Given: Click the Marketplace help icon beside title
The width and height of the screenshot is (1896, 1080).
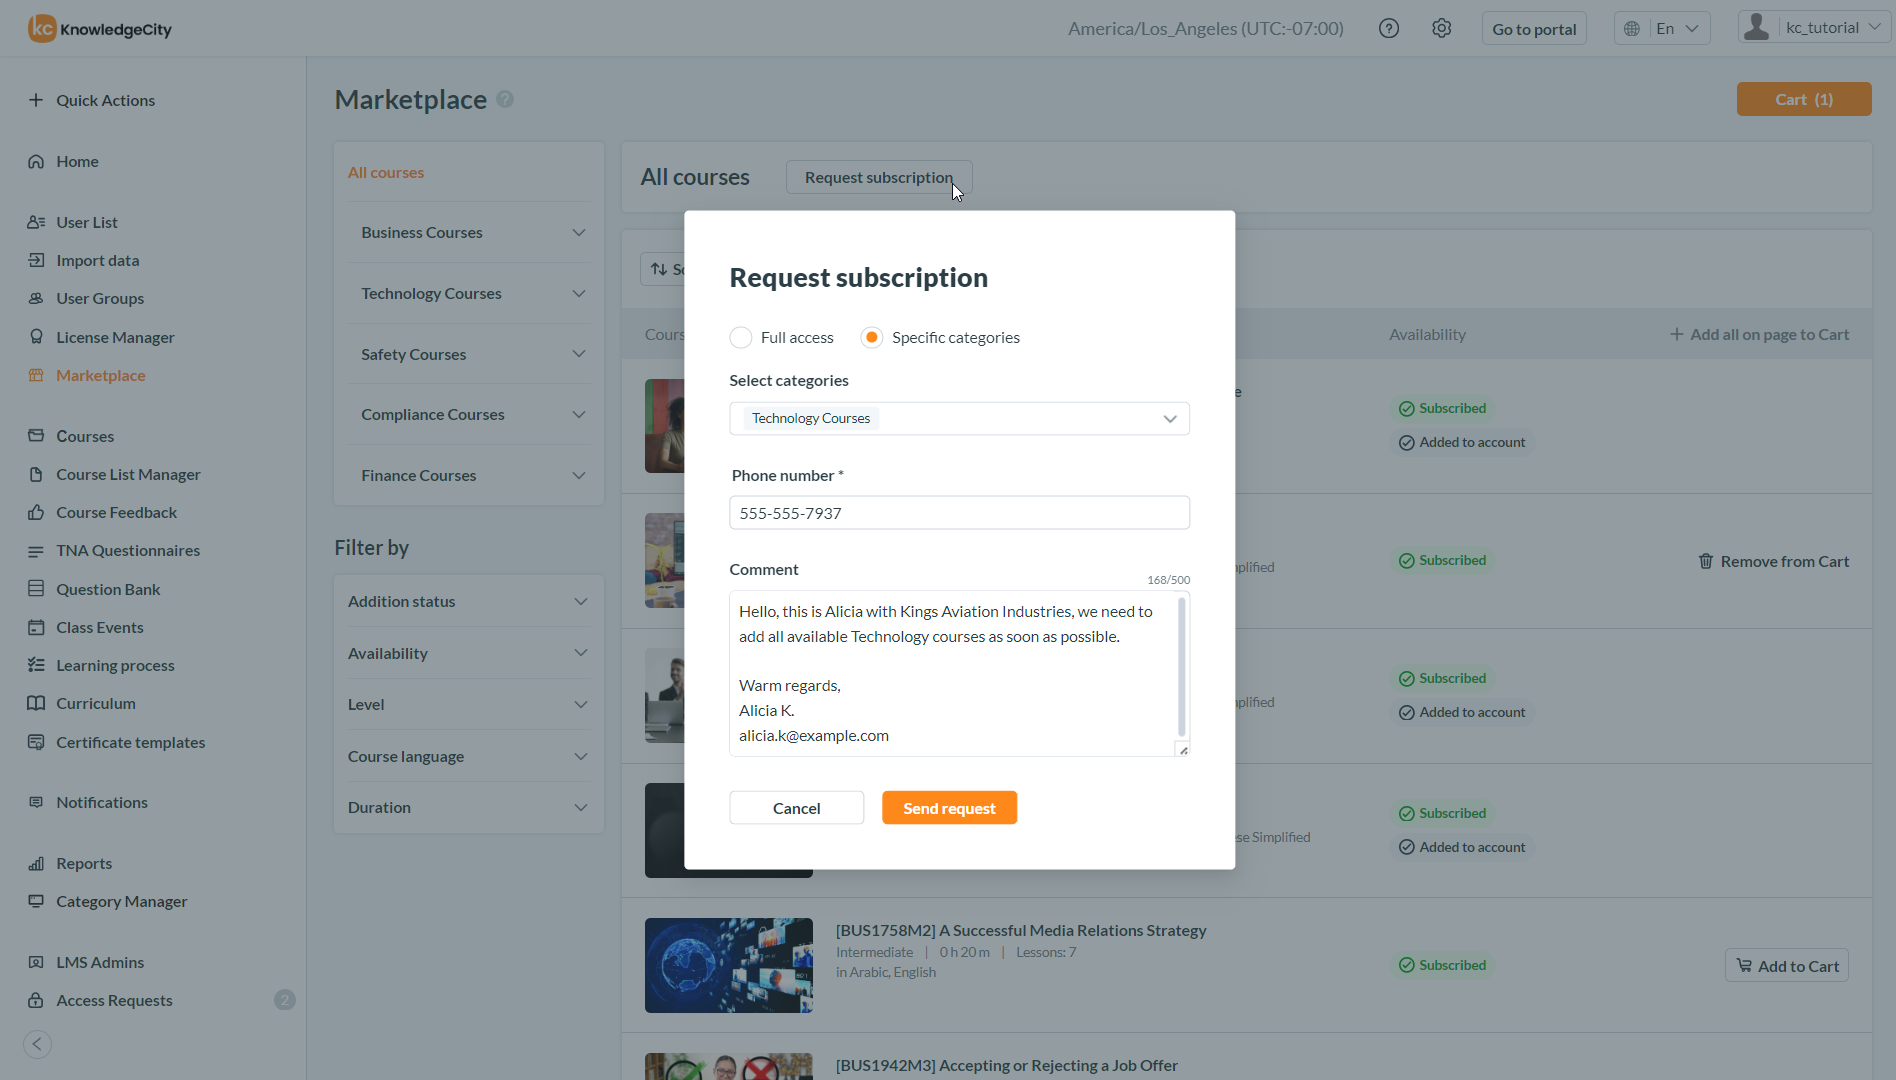Looking at the screenshot, I should [505, 99].
